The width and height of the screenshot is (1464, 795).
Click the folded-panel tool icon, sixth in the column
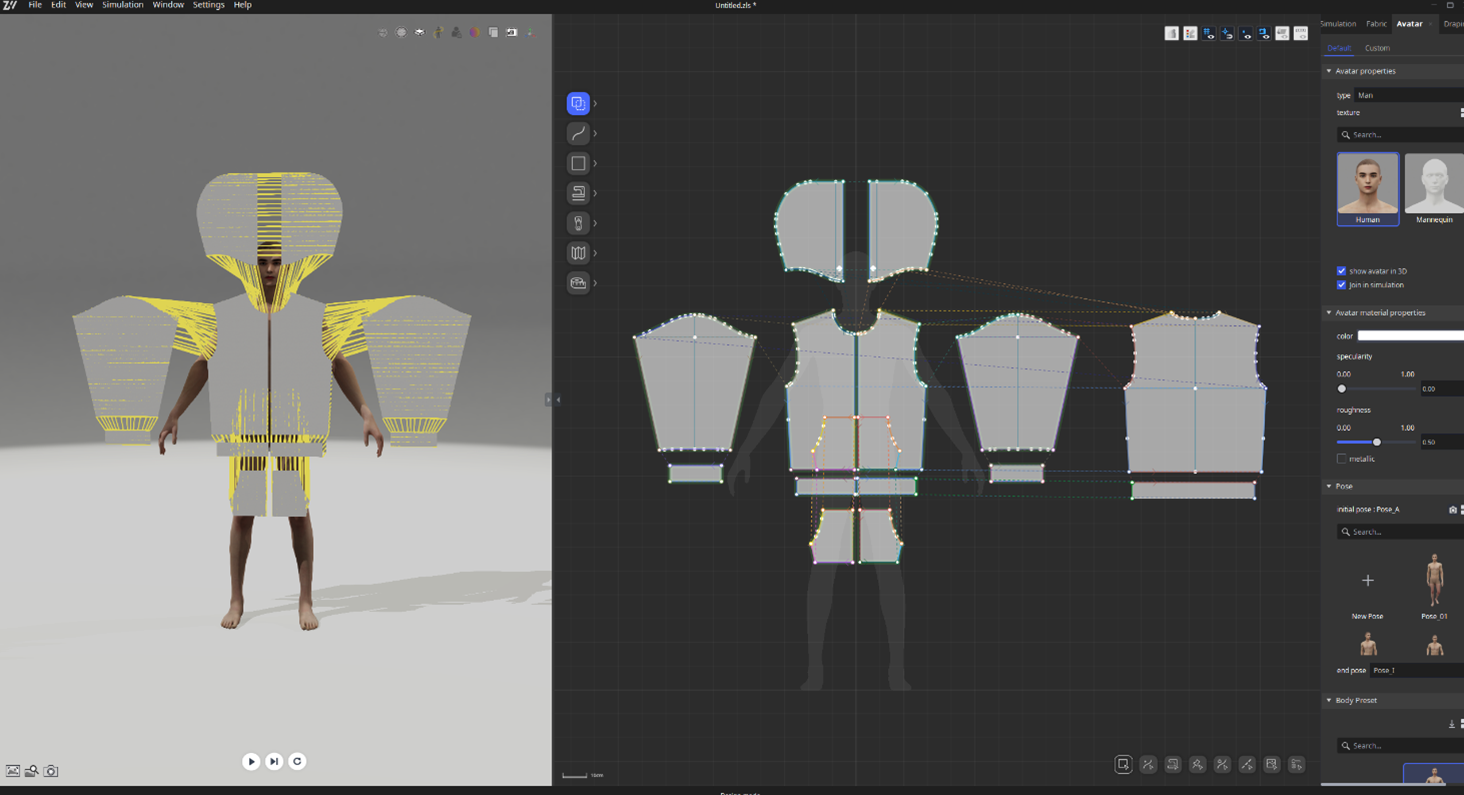578,253
